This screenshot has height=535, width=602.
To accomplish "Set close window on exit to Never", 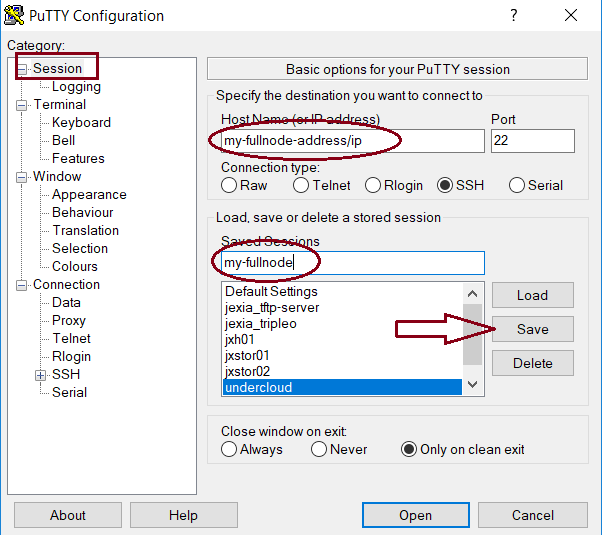I will click(x=319, y=449).
